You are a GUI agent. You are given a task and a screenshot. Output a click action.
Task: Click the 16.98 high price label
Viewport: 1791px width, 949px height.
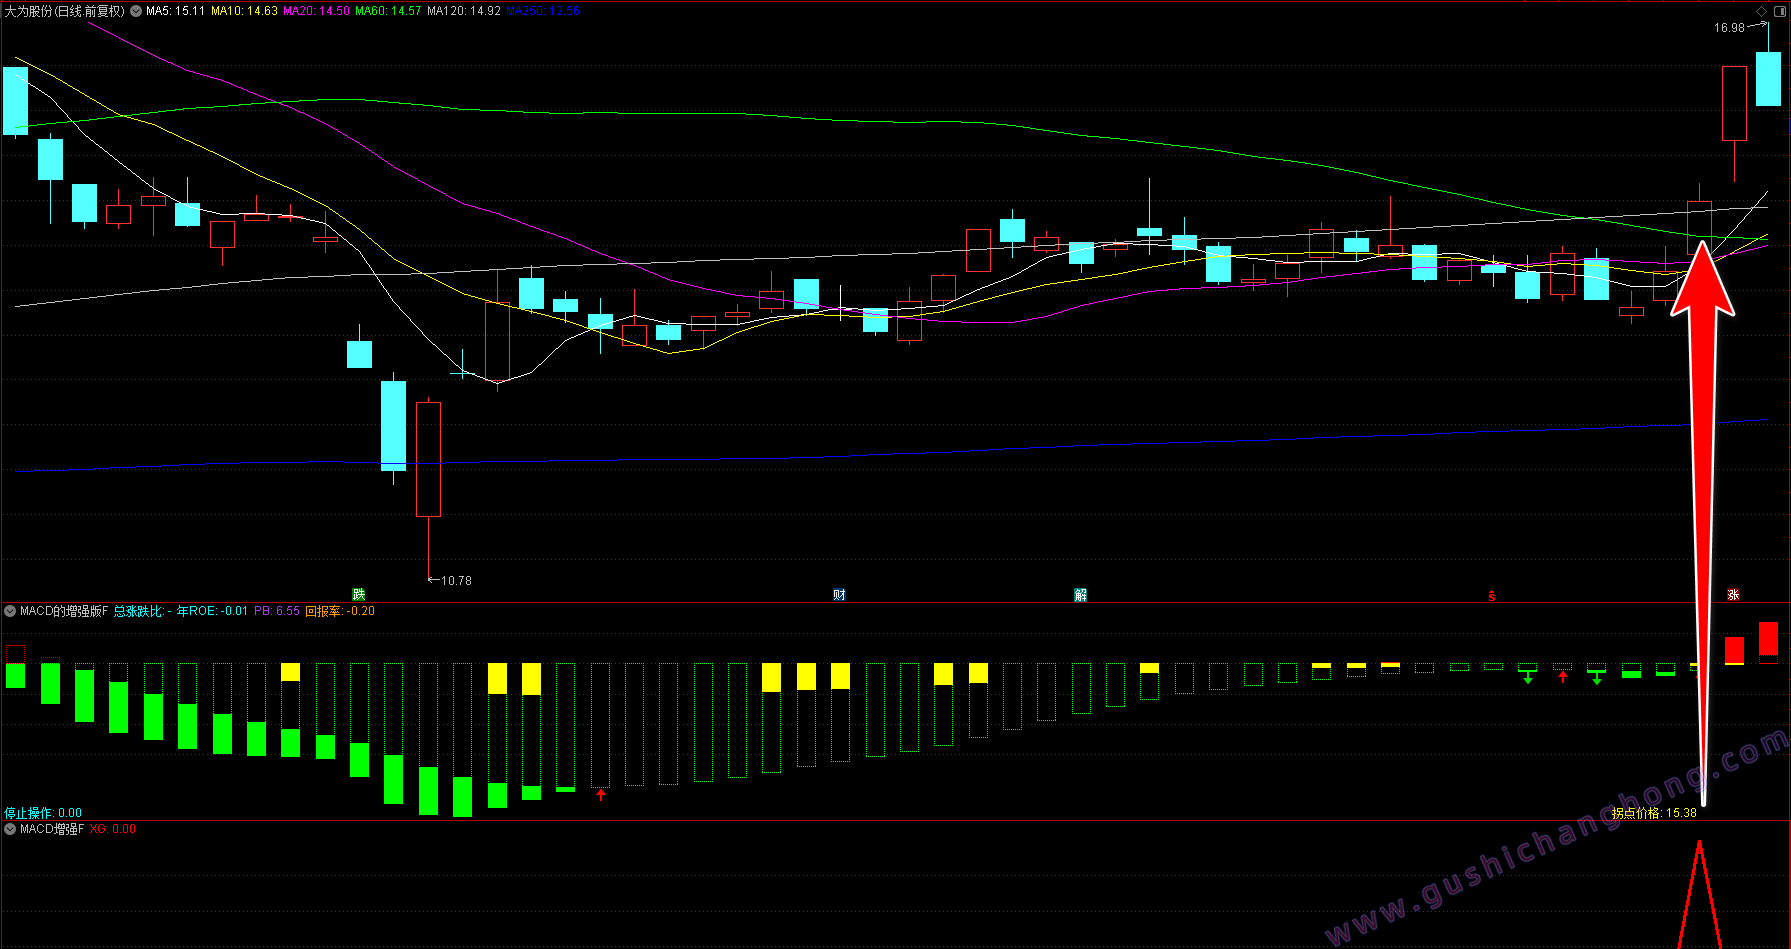click(1729, 28)
